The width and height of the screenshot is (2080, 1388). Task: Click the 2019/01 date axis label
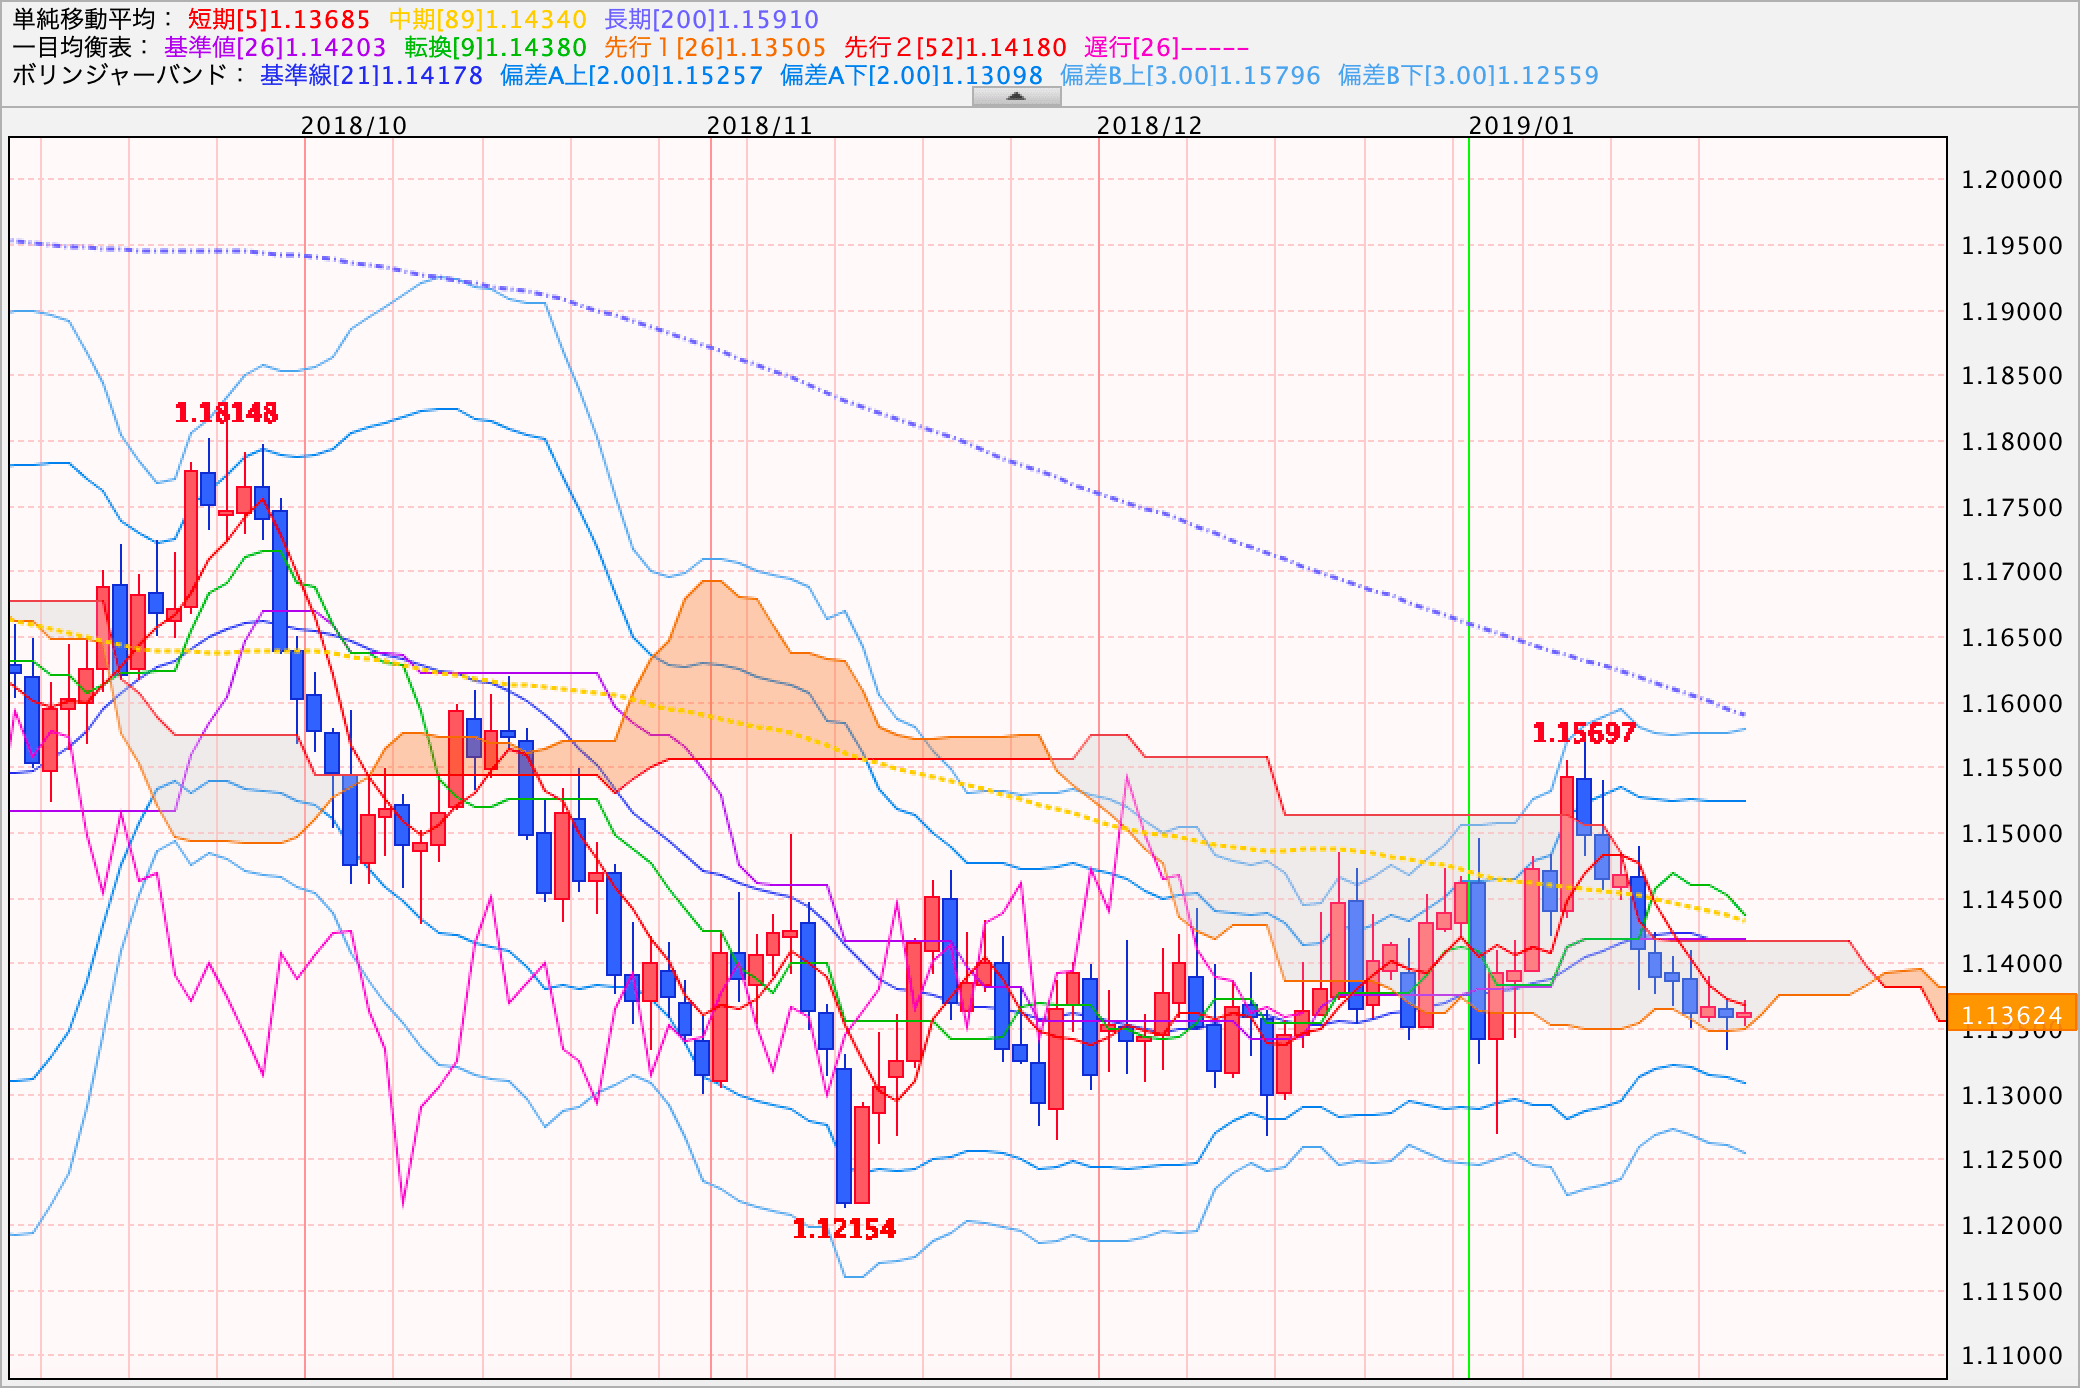tap(1521, 126)
